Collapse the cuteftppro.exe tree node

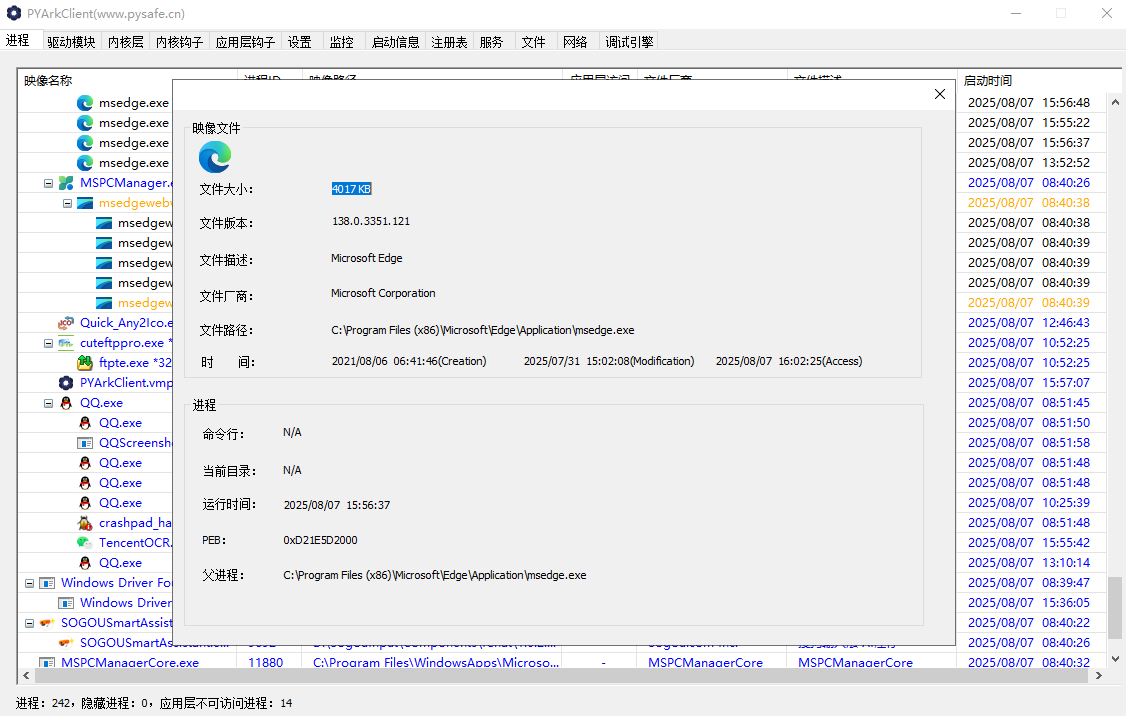pos(48,343)
